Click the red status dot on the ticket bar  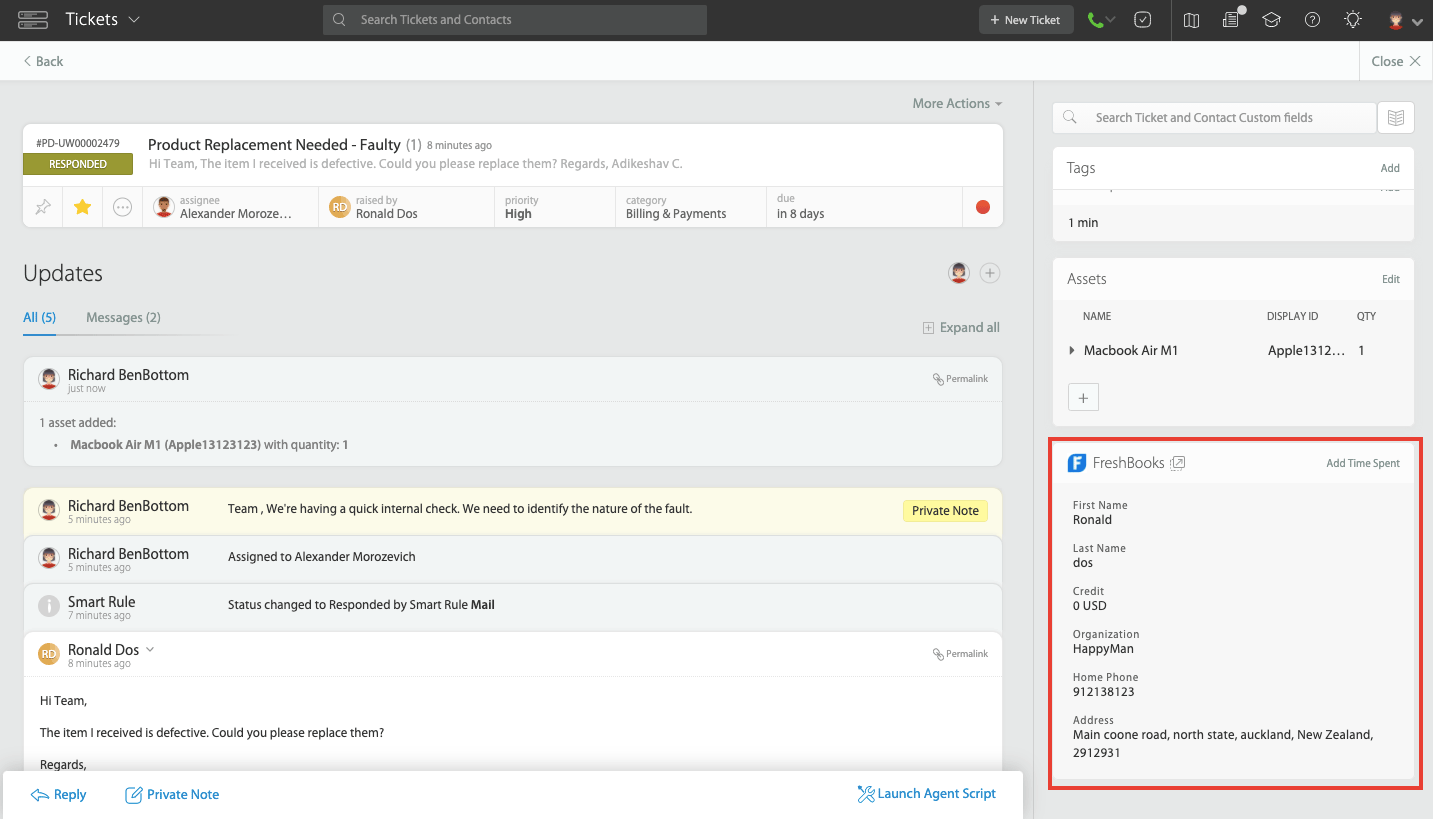982,206
